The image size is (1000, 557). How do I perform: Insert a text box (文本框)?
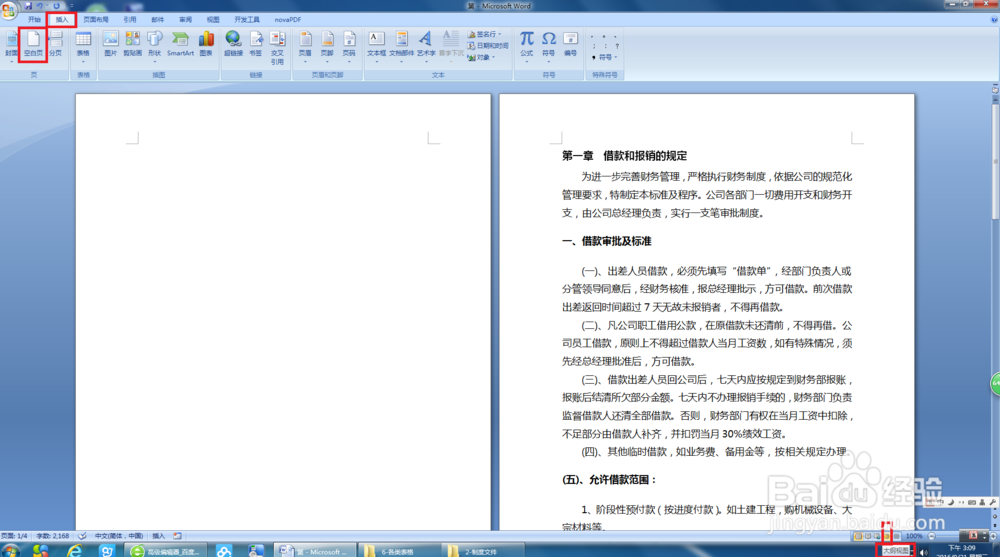[x=376, y=45]
